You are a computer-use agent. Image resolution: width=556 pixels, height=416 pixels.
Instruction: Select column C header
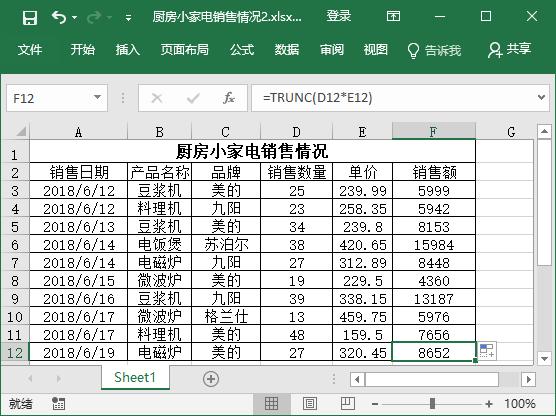(x=226, y=132)
